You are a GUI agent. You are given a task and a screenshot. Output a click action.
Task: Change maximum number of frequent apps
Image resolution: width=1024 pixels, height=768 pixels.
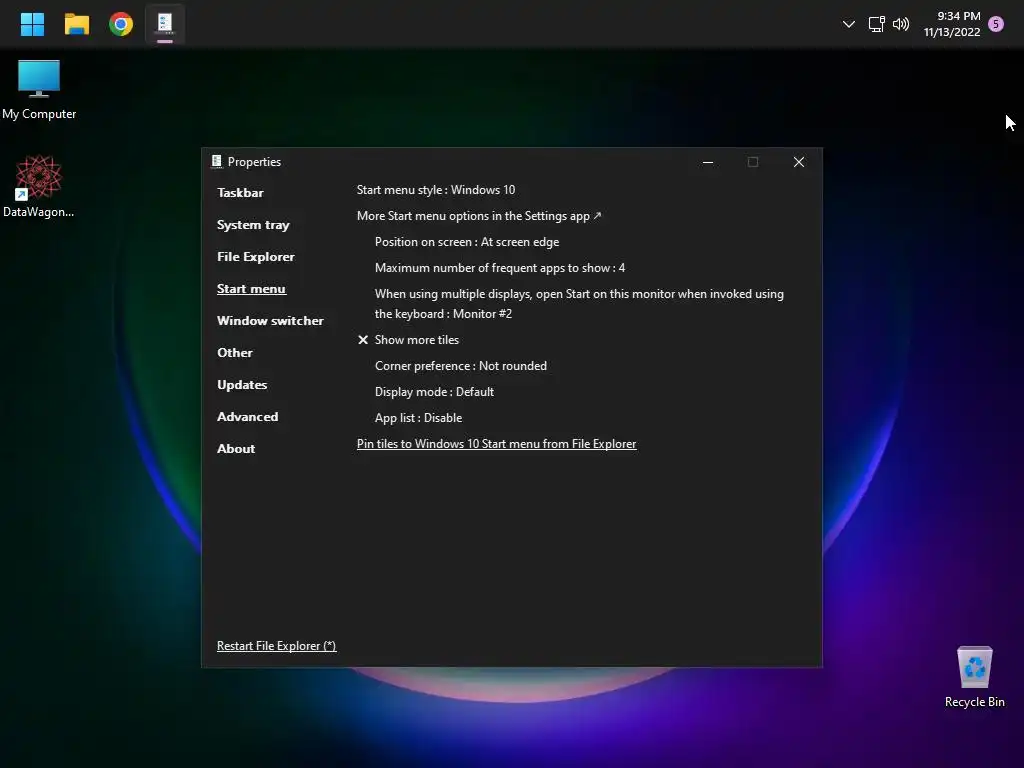[x=500, y=268]
